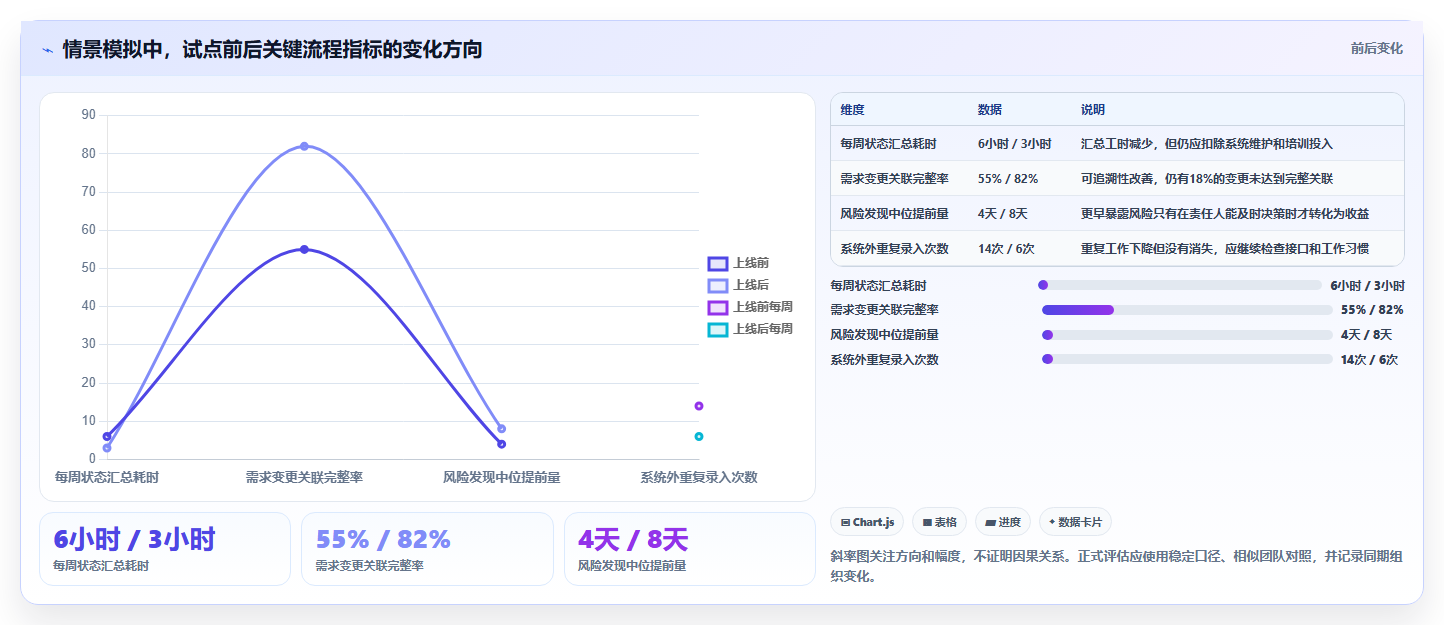Image resolution: width=1444 pixels, height=625 pixels.
Task: Click the 82 peak point on chart
Action: [304, 146]
